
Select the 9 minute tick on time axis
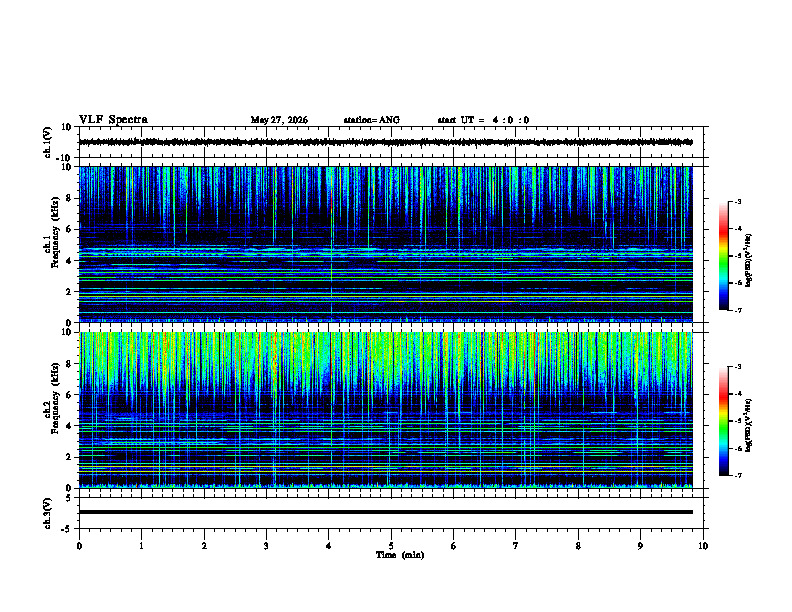click(x=640, y=546)
